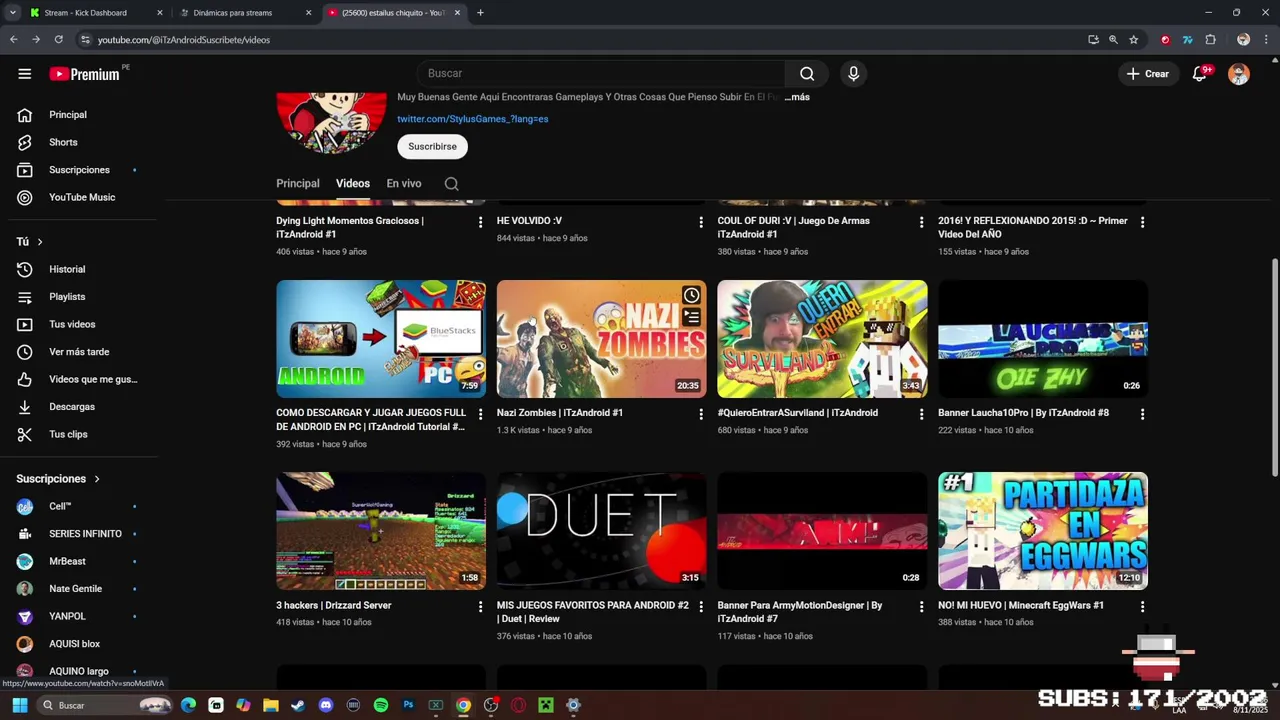Screen dimensions: 1280x720
Task: Click add to queue icon on Nazi Zombies thumbnail
Action: coord(691,318)
